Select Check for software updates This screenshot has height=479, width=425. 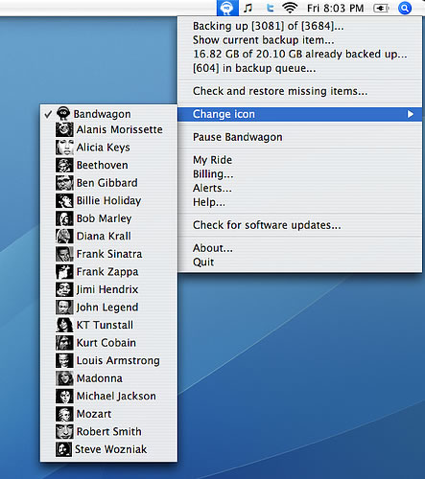(267, 225)
